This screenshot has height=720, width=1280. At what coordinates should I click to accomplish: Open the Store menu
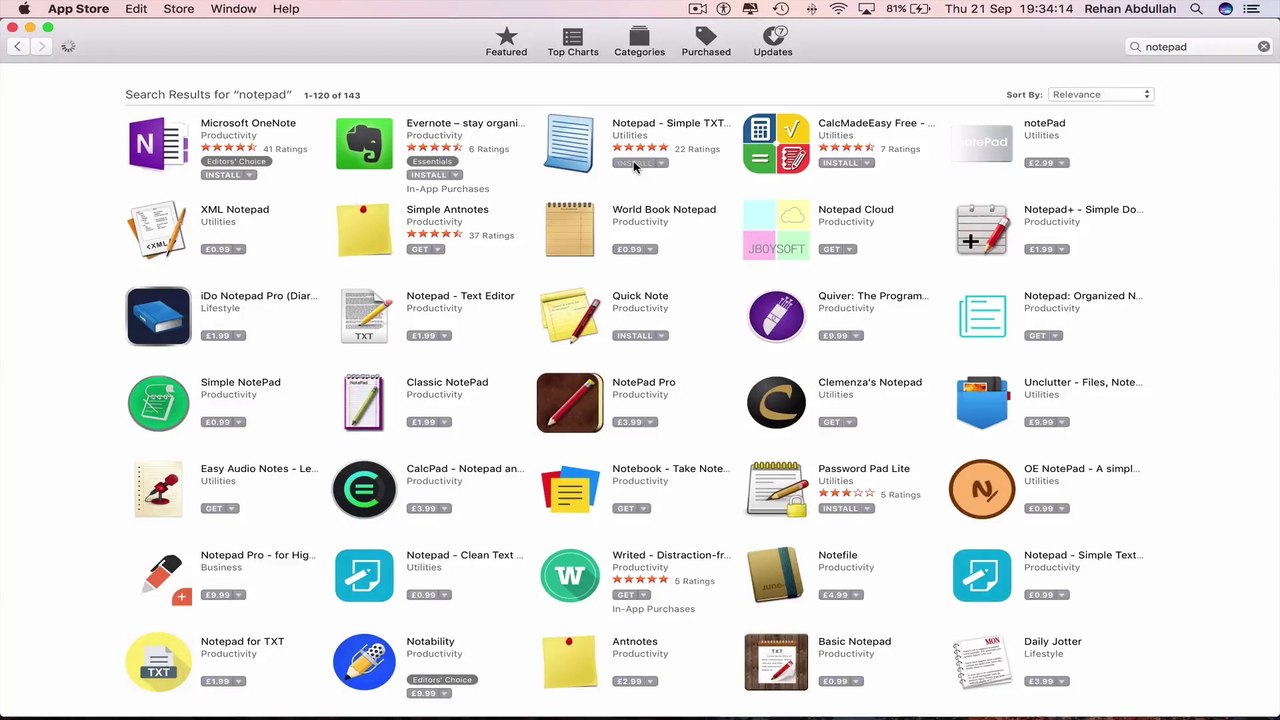(179, 8)
